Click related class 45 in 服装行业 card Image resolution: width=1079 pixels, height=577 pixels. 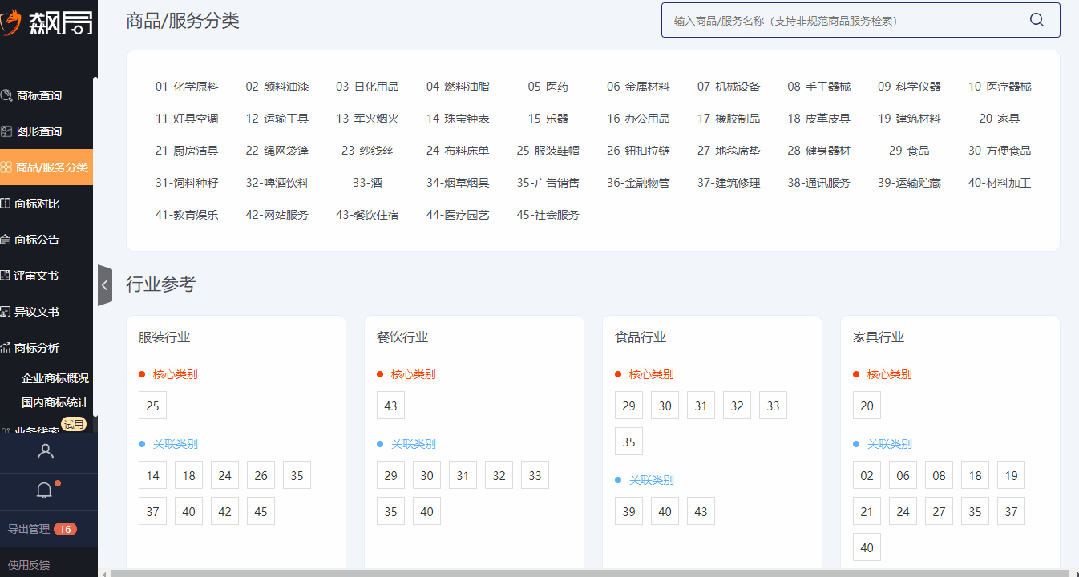261,512
